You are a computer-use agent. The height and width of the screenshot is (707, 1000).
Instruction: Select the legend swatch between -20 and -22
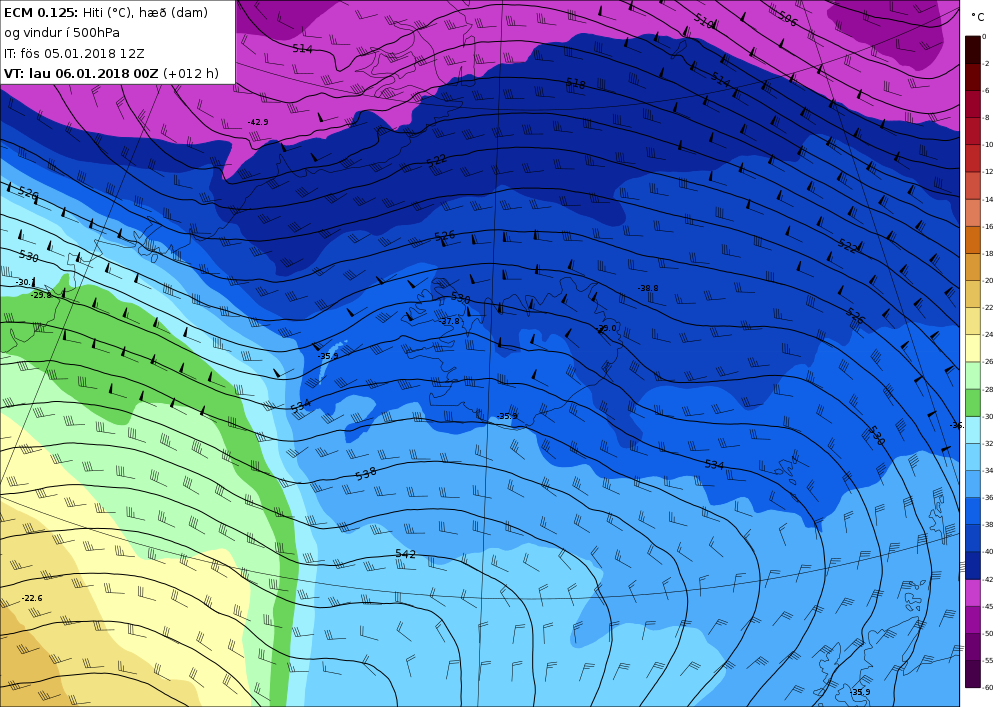(x=973, y=294)
